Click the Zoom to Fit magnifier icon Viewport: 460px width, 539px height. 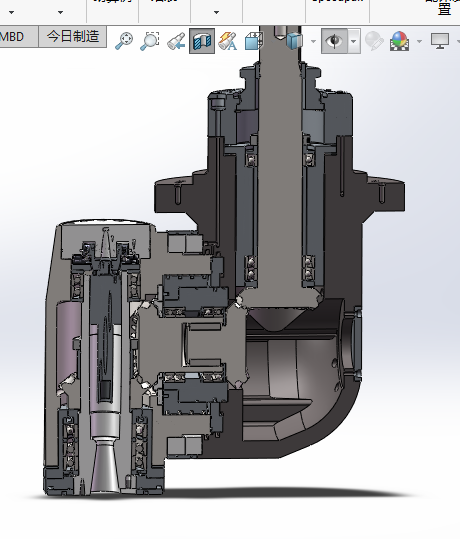point(124,41)
